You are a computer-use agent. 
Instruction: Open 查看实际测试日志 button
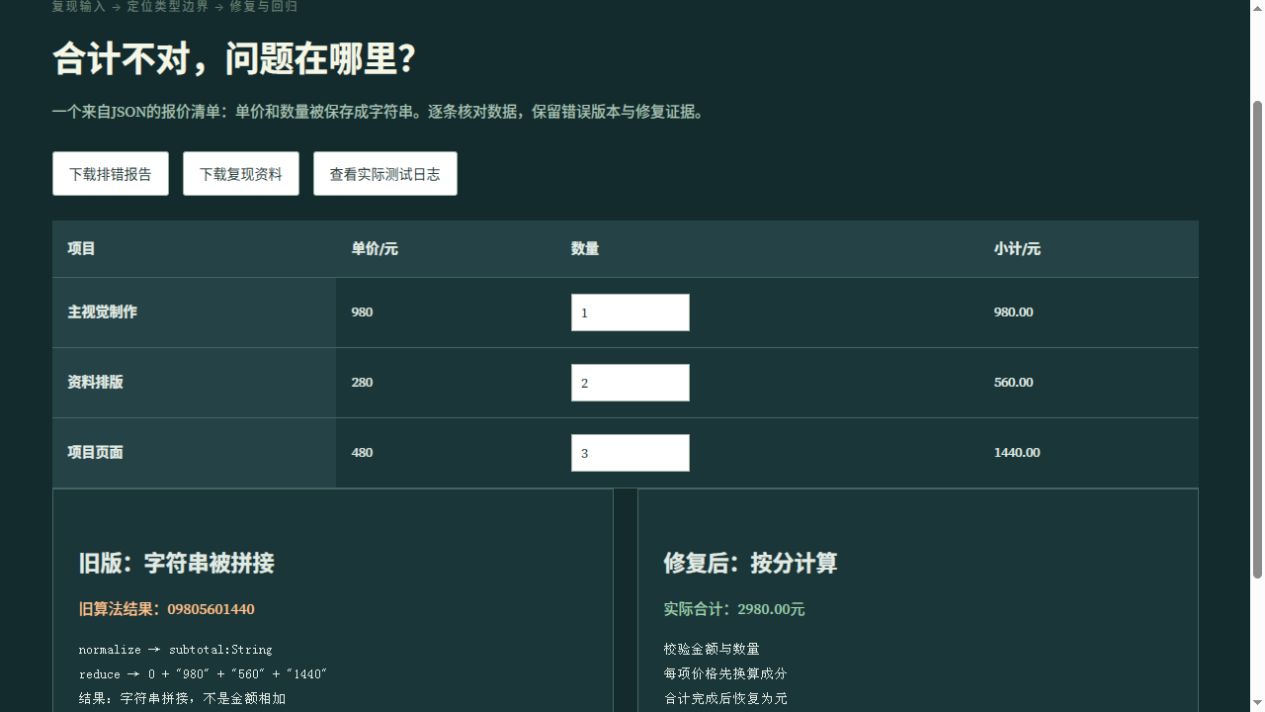click(x=385, y=174)
